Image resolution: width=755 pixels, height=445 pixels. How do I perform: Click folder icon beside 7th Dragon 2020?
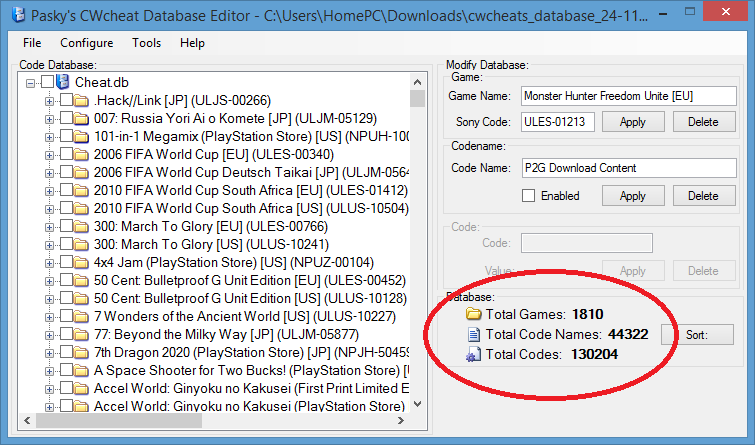[82, 352]
